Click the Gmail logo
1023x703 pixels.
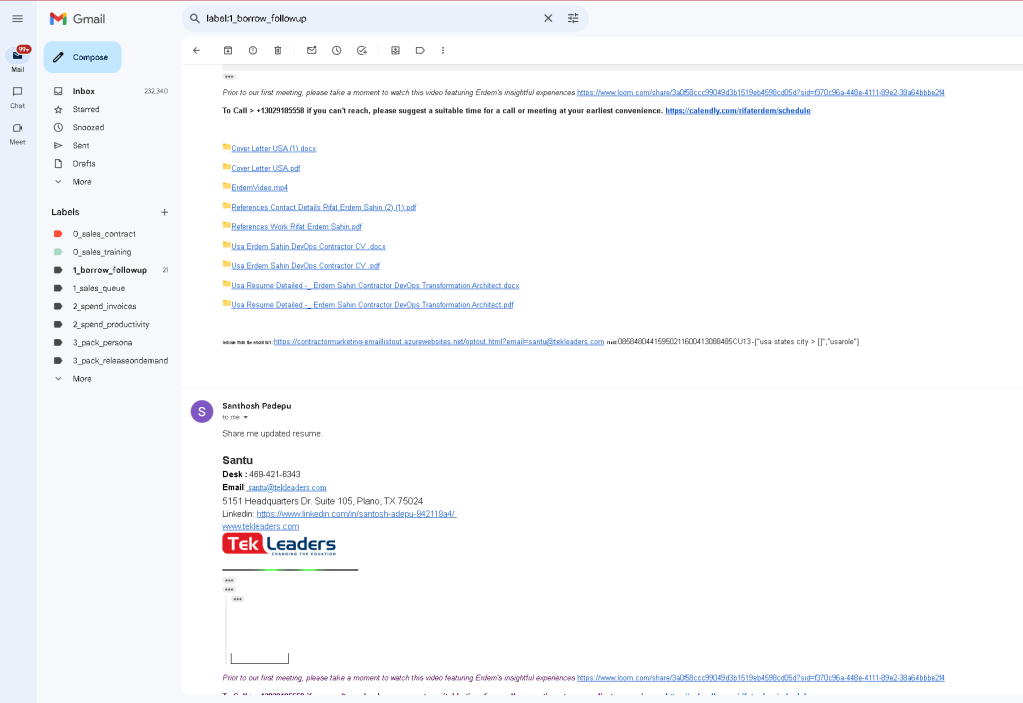[x=77, y=19]
